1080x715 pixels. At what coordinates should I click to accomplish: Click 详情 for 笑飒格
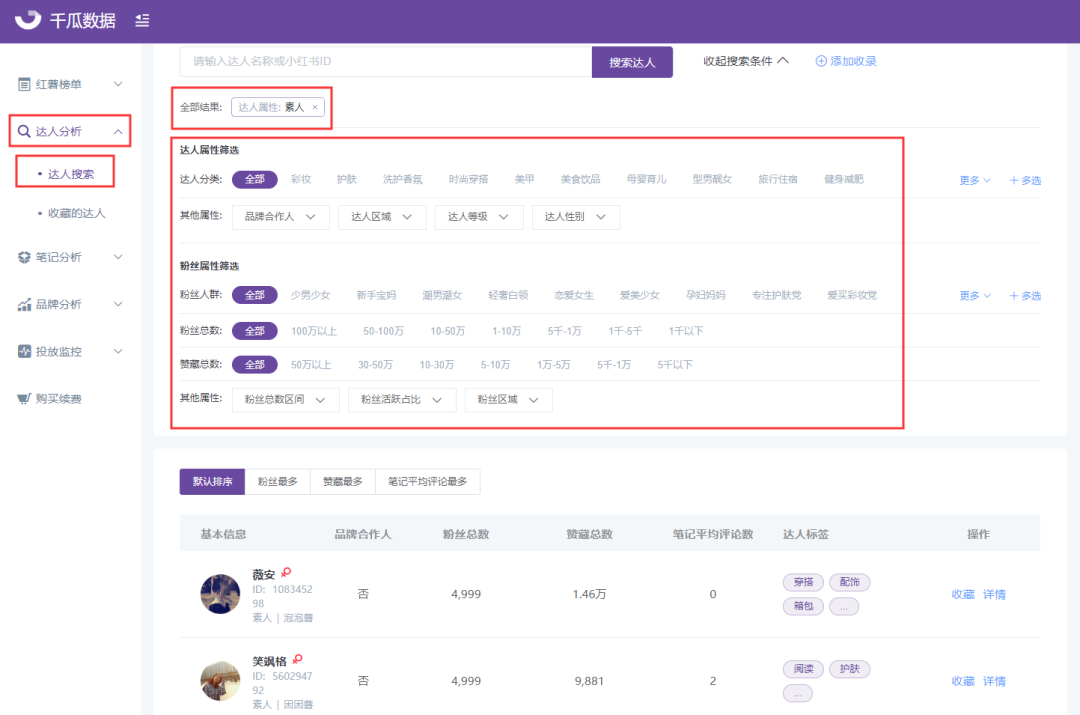(994, 681)
